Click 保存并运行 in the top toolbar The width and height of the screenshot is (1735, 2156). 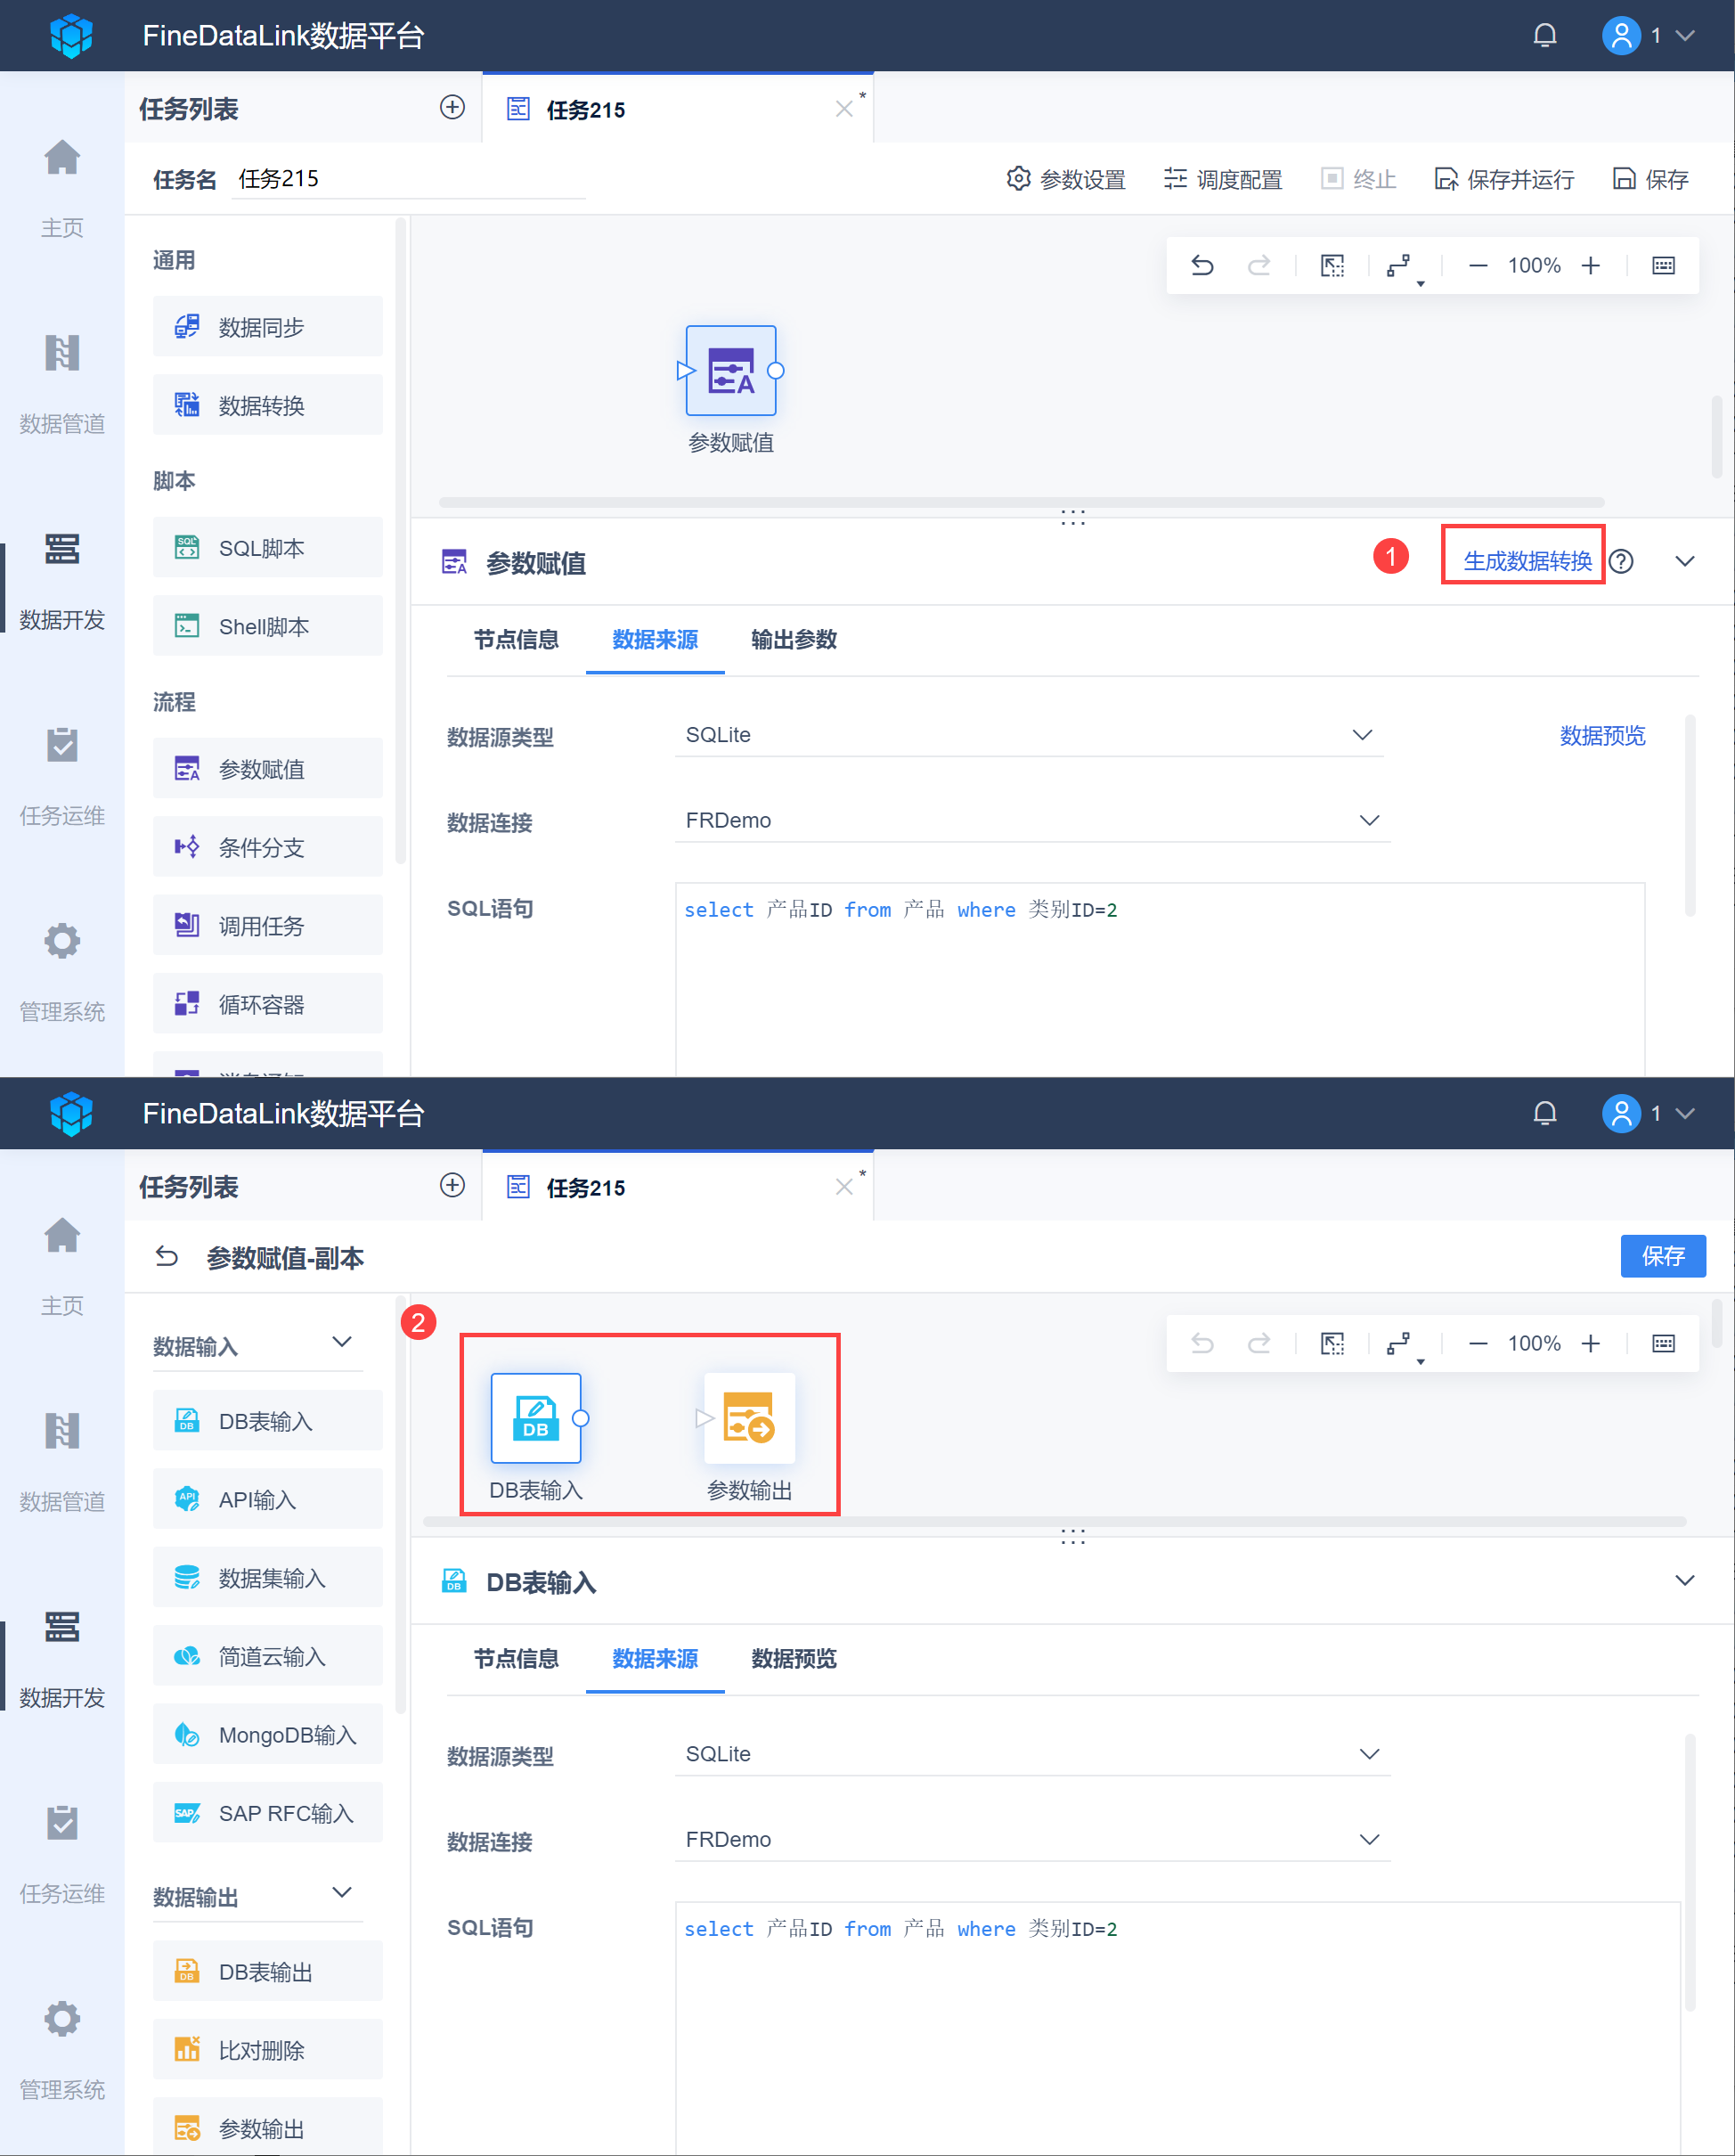[1504, 179]
